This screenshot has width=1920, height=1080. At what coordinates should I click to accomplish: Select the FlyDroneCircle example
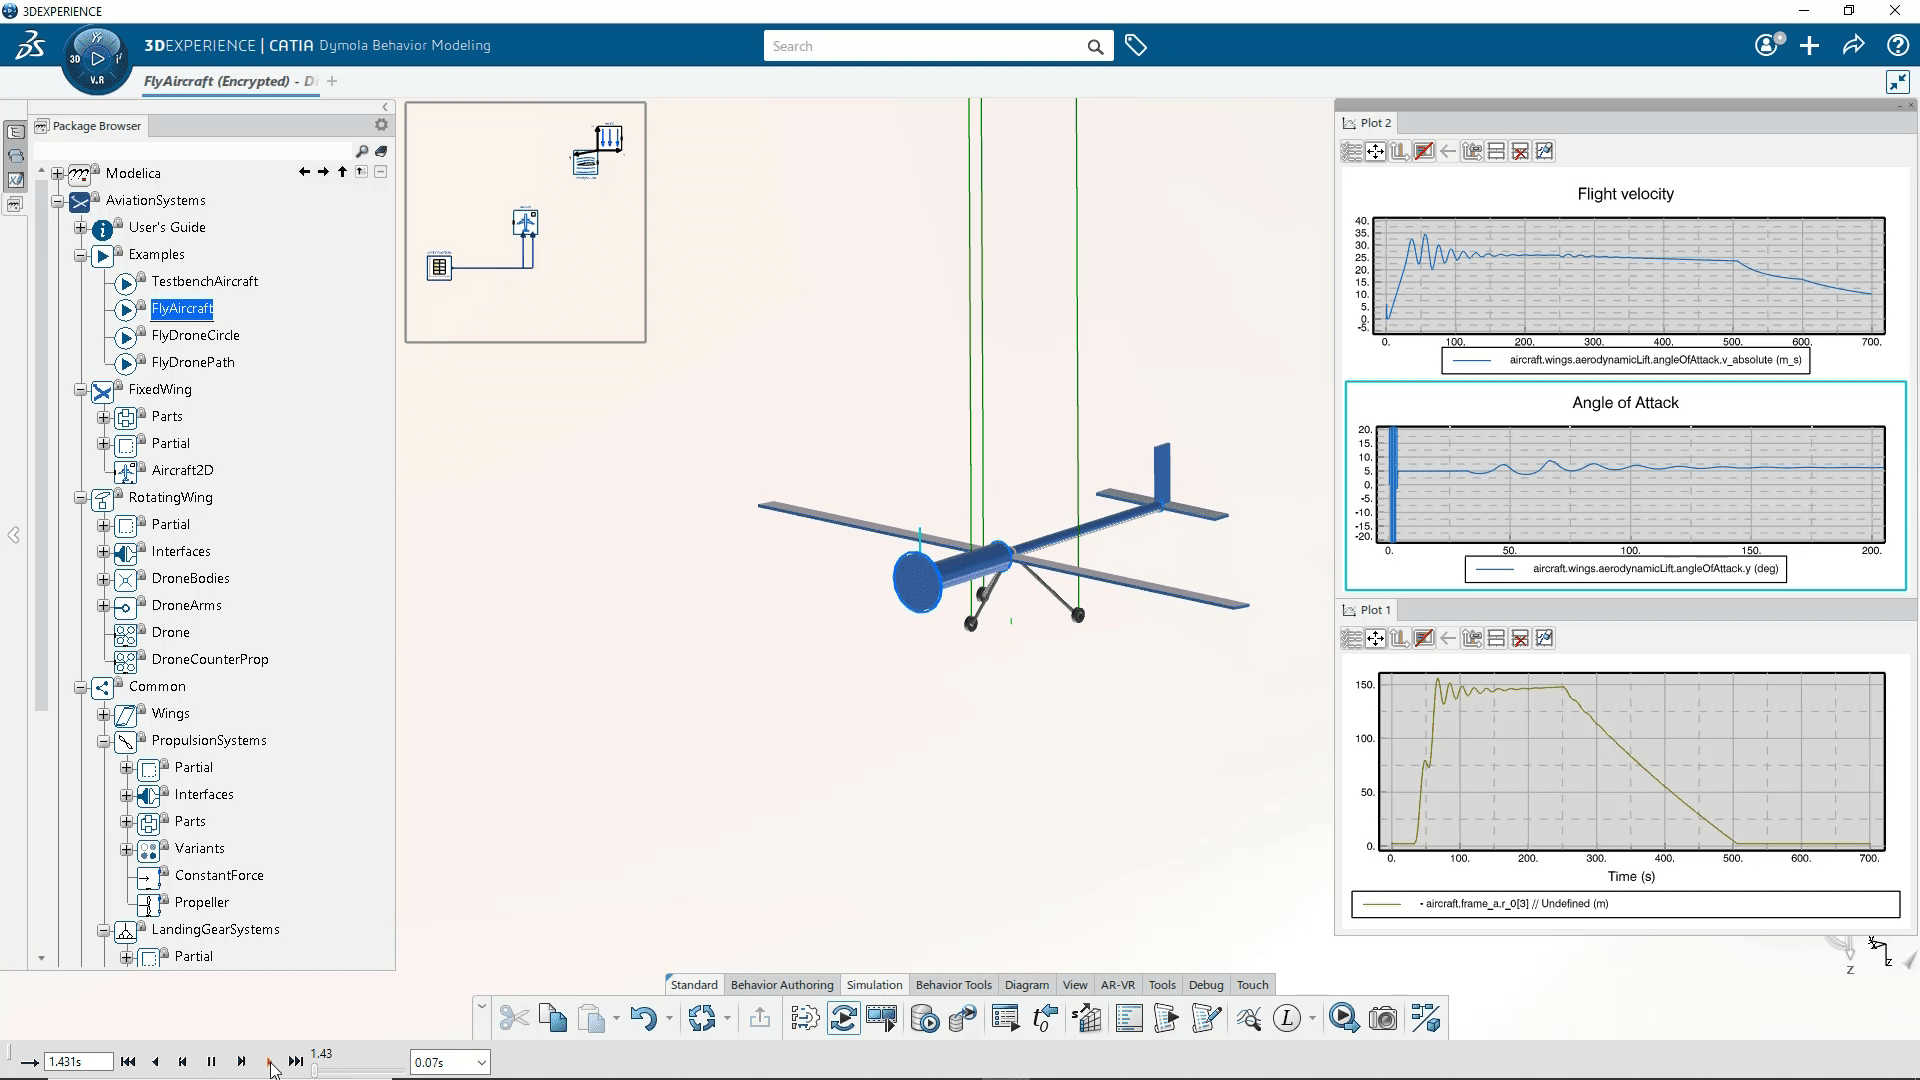[195, 335]
